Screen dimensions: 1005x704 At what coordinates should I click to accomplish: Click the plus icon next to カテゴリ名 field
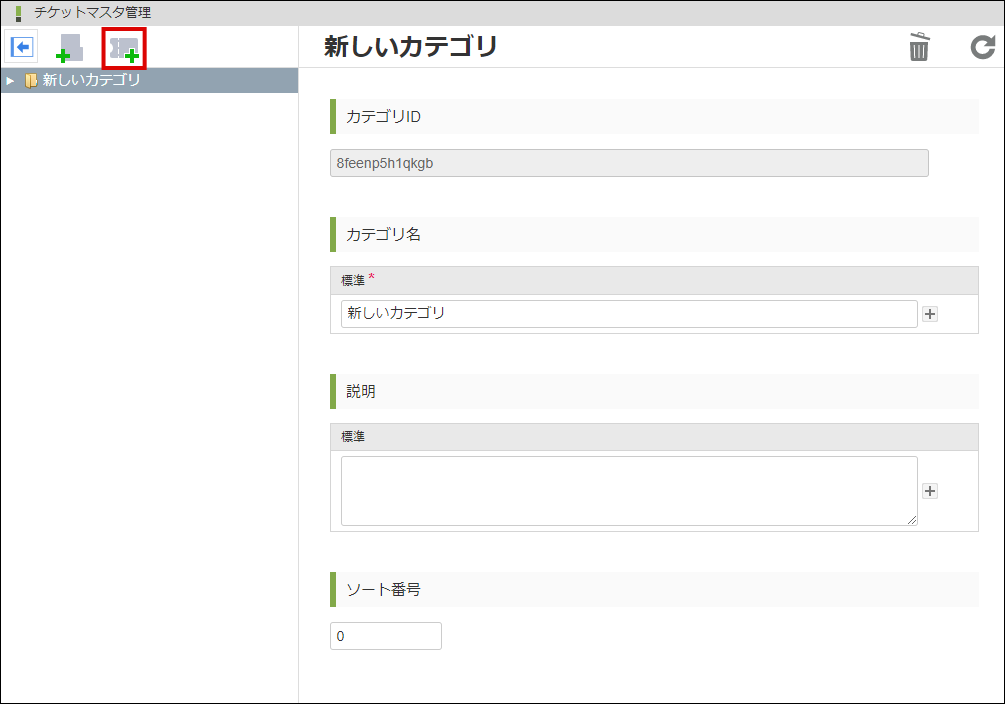click(929, 313)
